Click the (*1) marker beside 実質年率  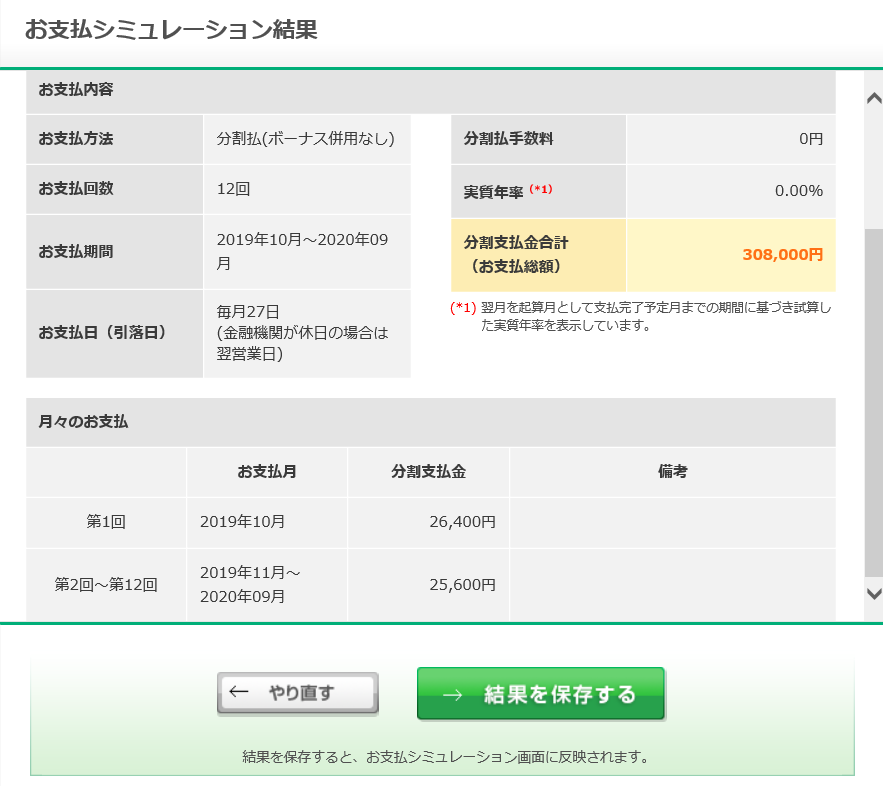click(541, 189)
